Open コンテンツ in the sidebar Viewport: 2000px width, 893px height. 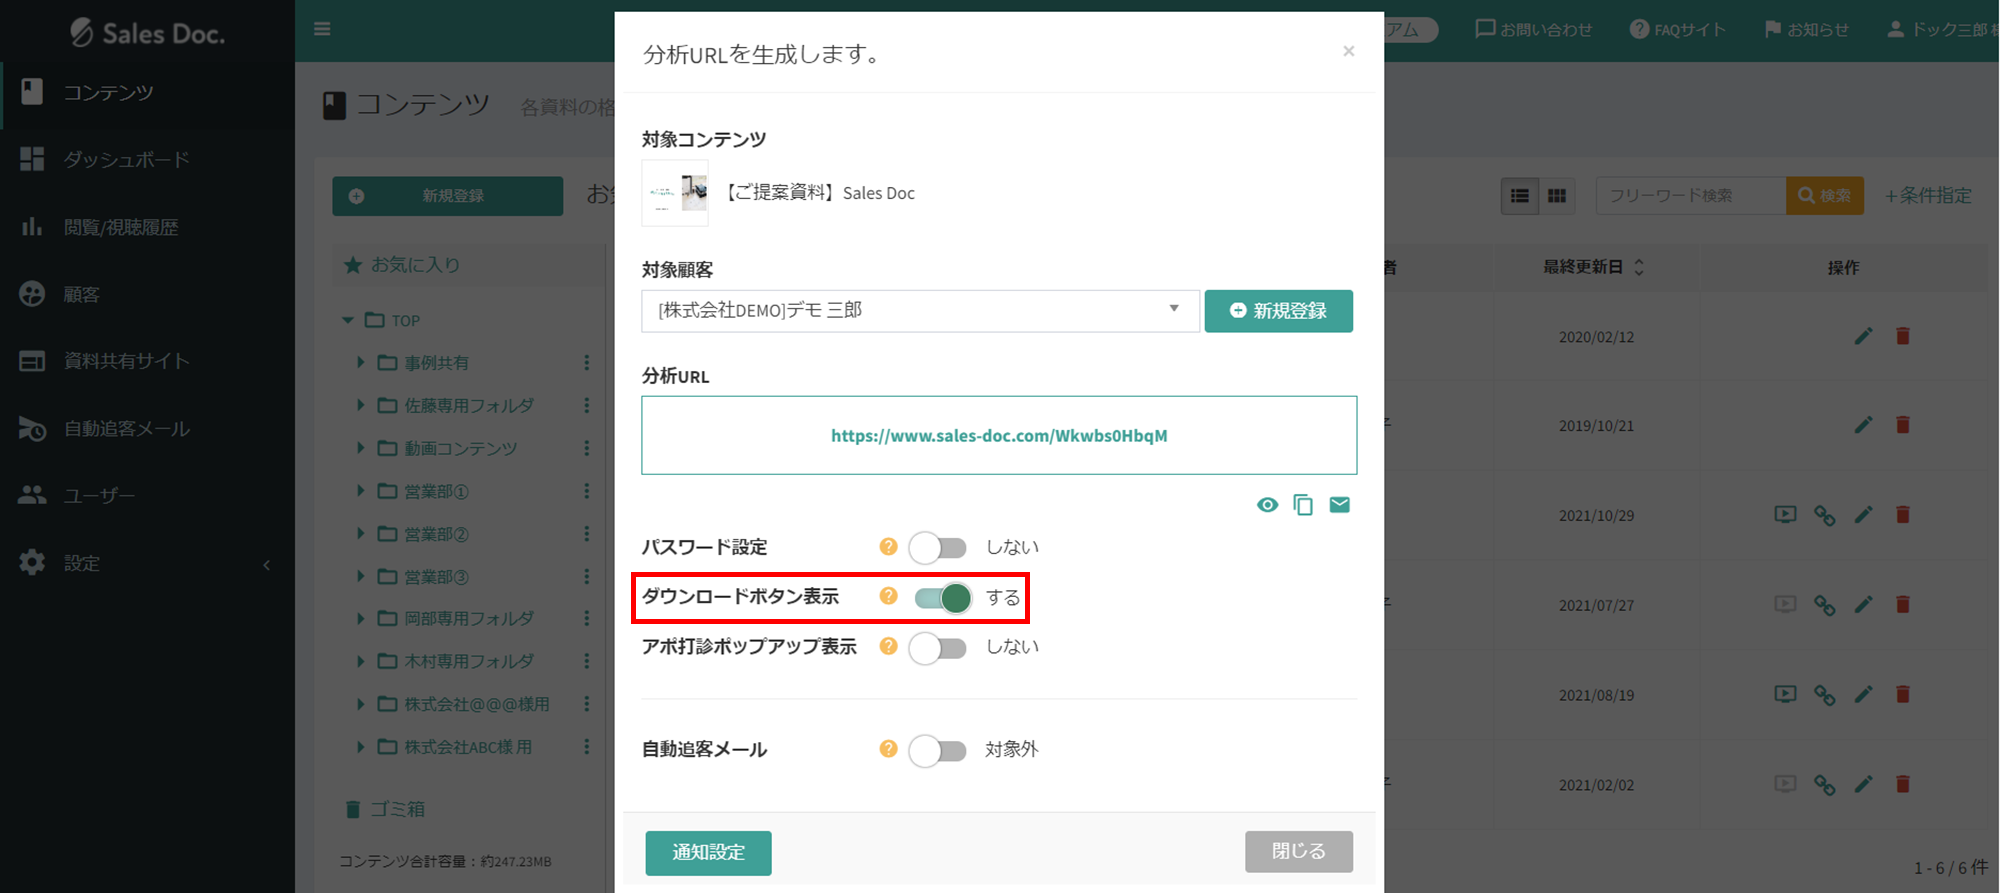click(x=148, y=92)
